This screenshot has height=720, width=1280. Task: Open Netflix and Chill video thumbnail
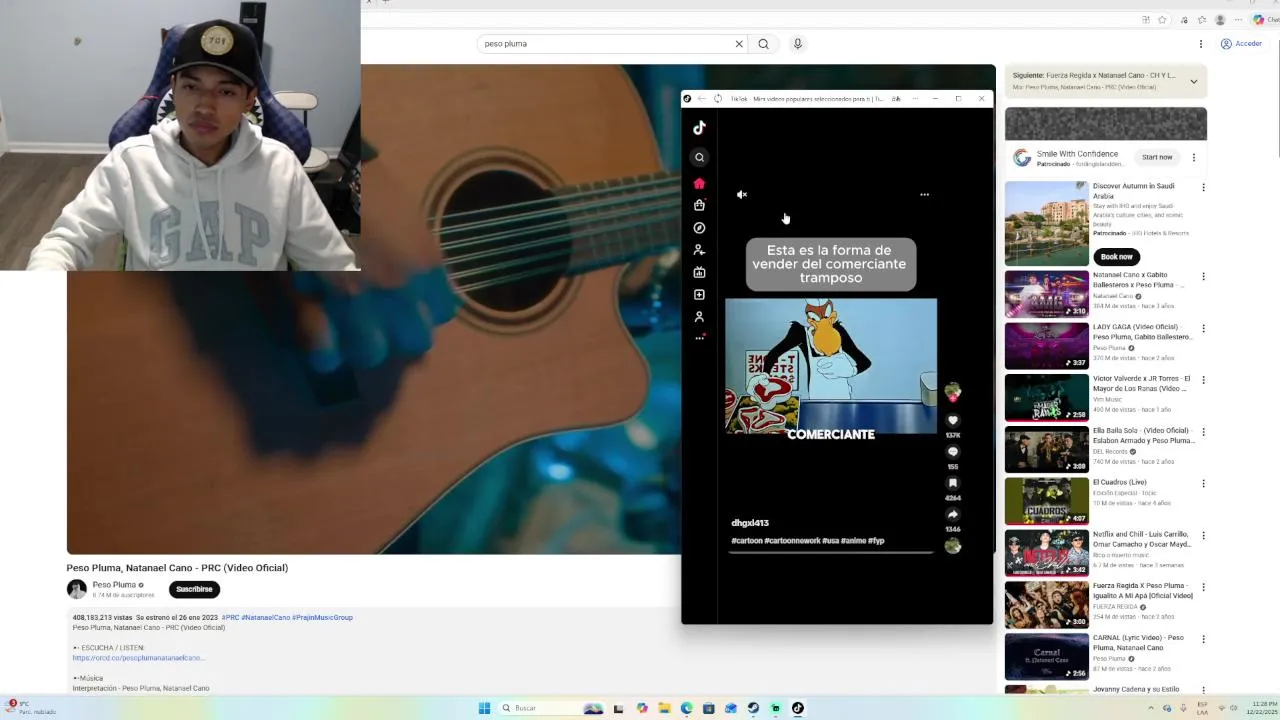coord(1046,553)
